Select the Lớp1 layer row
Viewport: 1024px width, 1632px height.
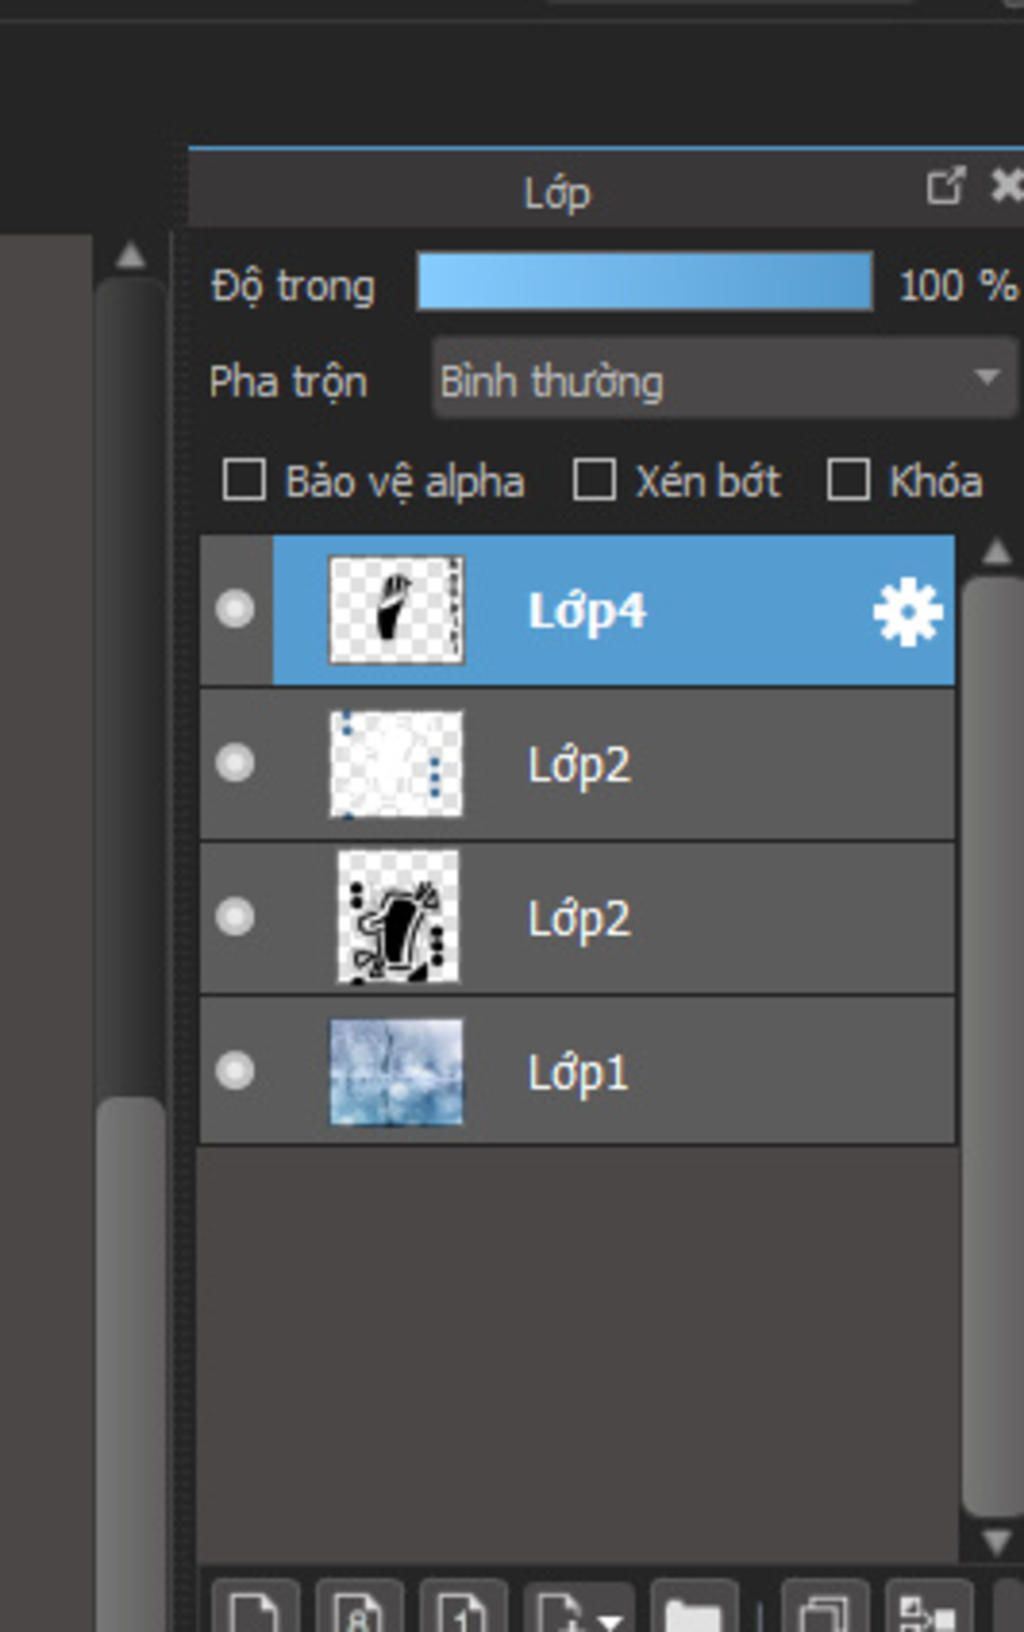tap(700, 1072)
